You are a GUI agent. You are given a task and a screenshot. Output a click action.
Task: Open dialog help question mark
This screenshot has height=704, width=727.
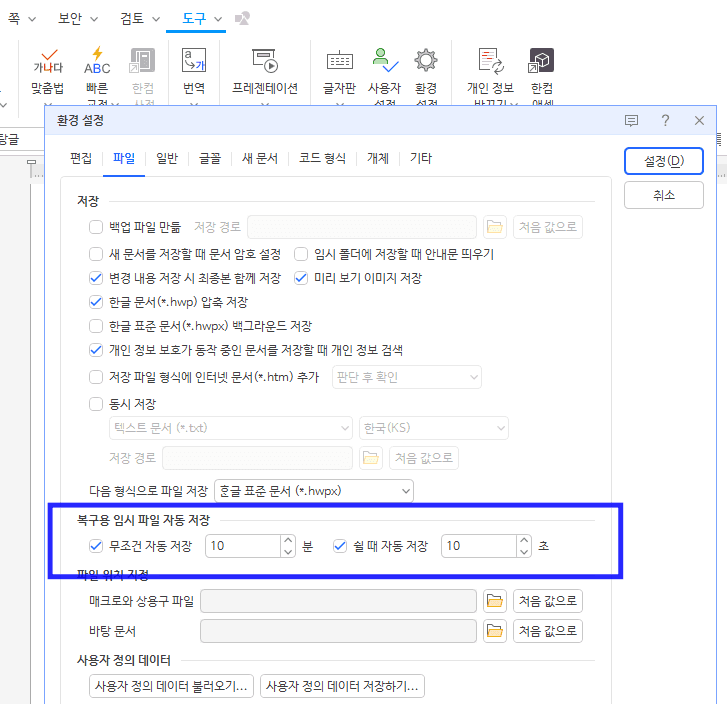[665, 121]
